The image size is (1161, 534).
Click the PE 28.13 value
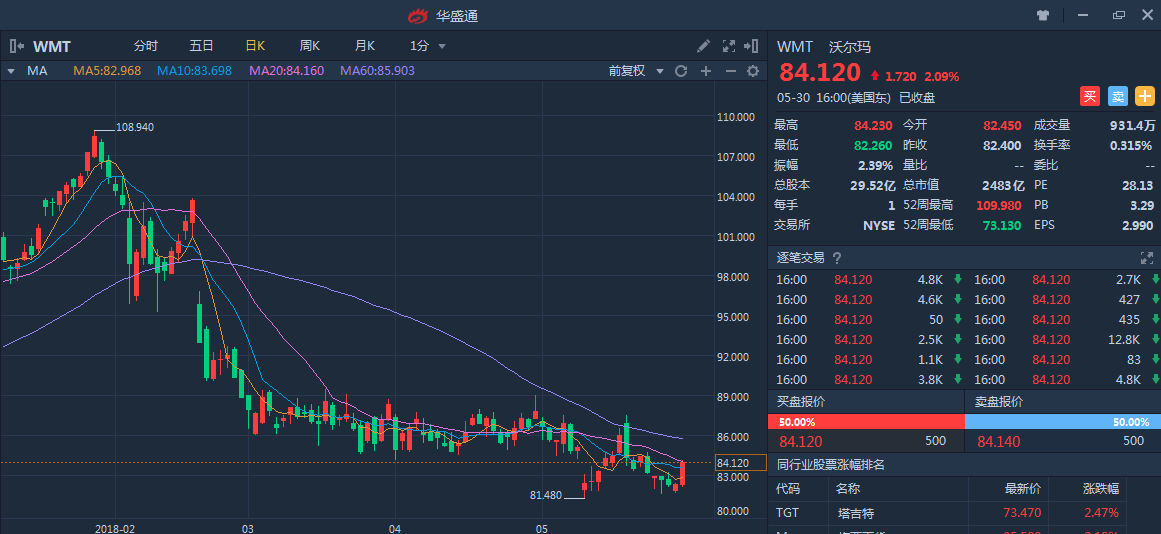pos(1138,185)
